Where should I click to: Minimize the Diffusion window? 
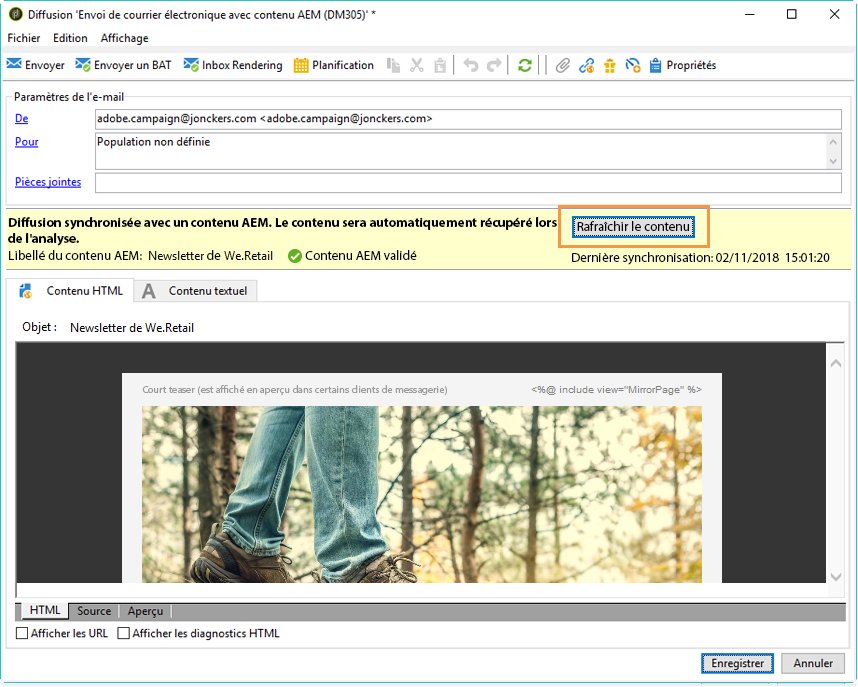tap(750, 14)
